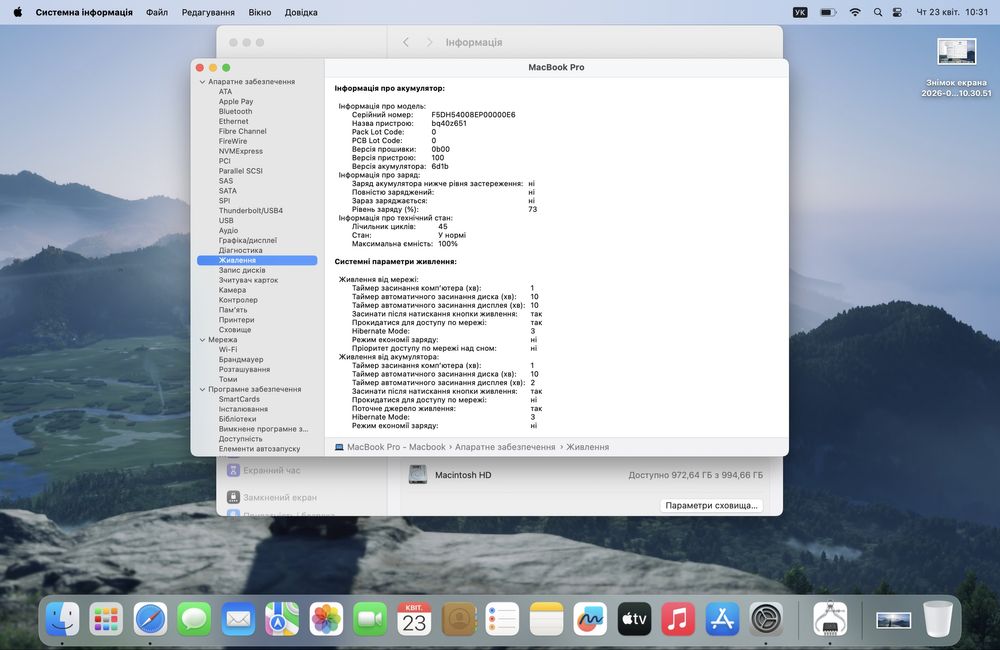The image size is (1000, 650).
Task: Open the Файл menu
Action: 157,12
